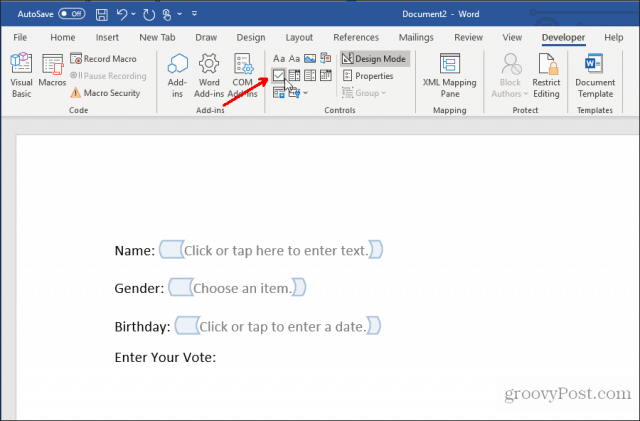
Task: Open the Add-ins store button
Action: 177,76
